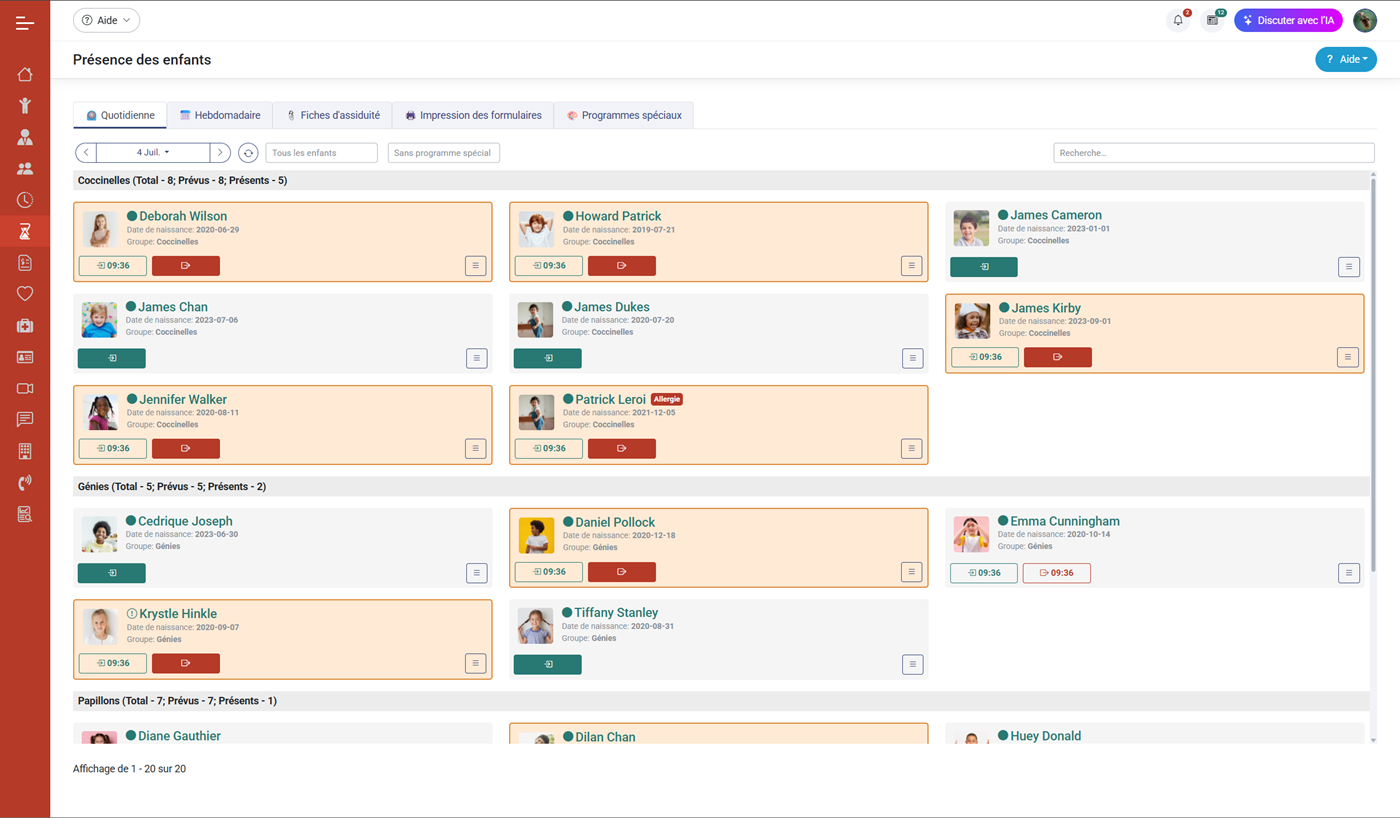Open the medical kit sidebar icon
This screenshot has height=818, width=1400.
[x=25, y=326]
